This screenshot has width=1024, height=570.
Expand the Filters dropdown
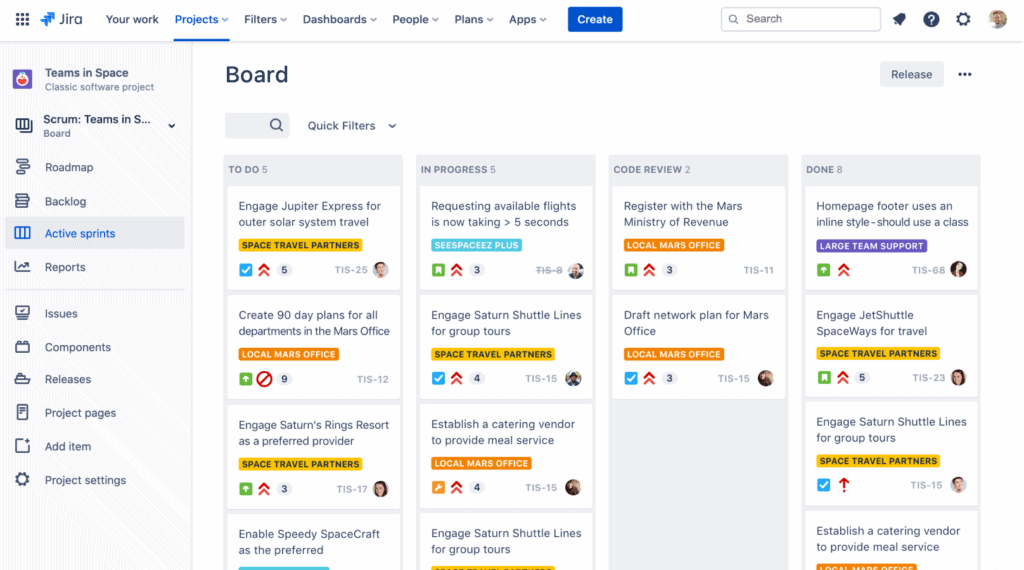[x=265, y=20]
